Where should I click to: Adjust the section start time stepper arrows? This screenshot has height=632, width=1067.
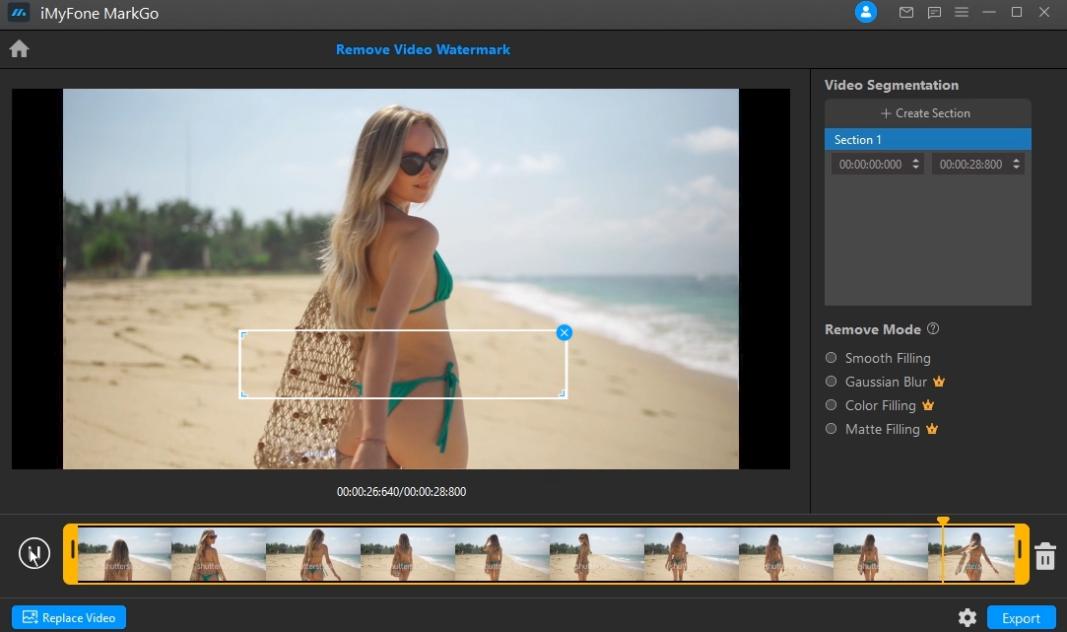[x=916, y=164]
